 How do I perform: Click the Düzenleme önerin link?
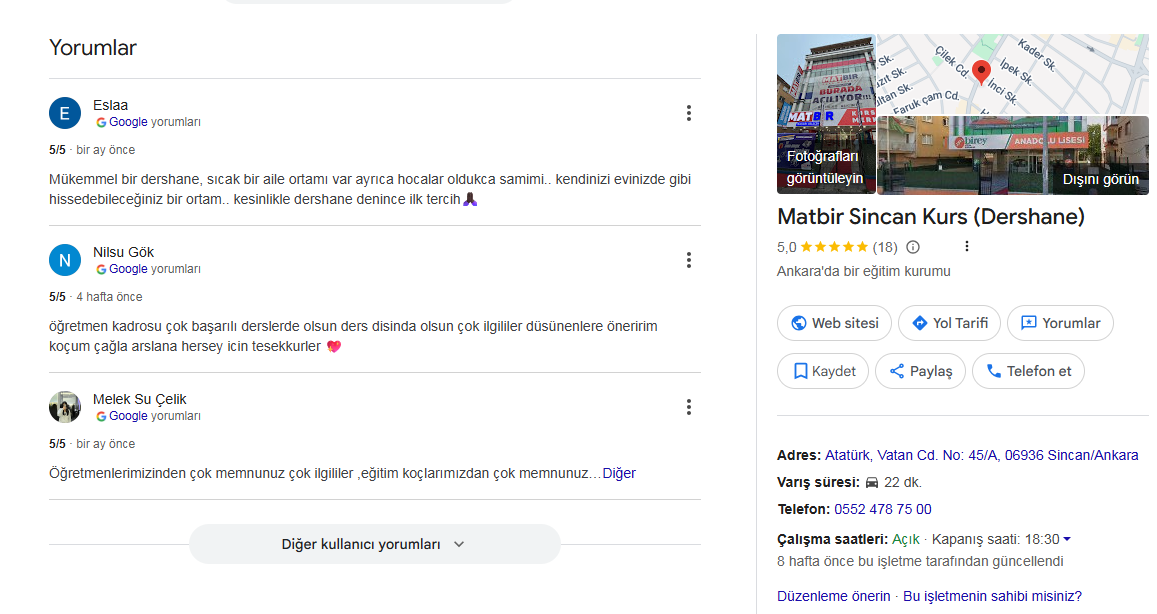tap(833, 595)
